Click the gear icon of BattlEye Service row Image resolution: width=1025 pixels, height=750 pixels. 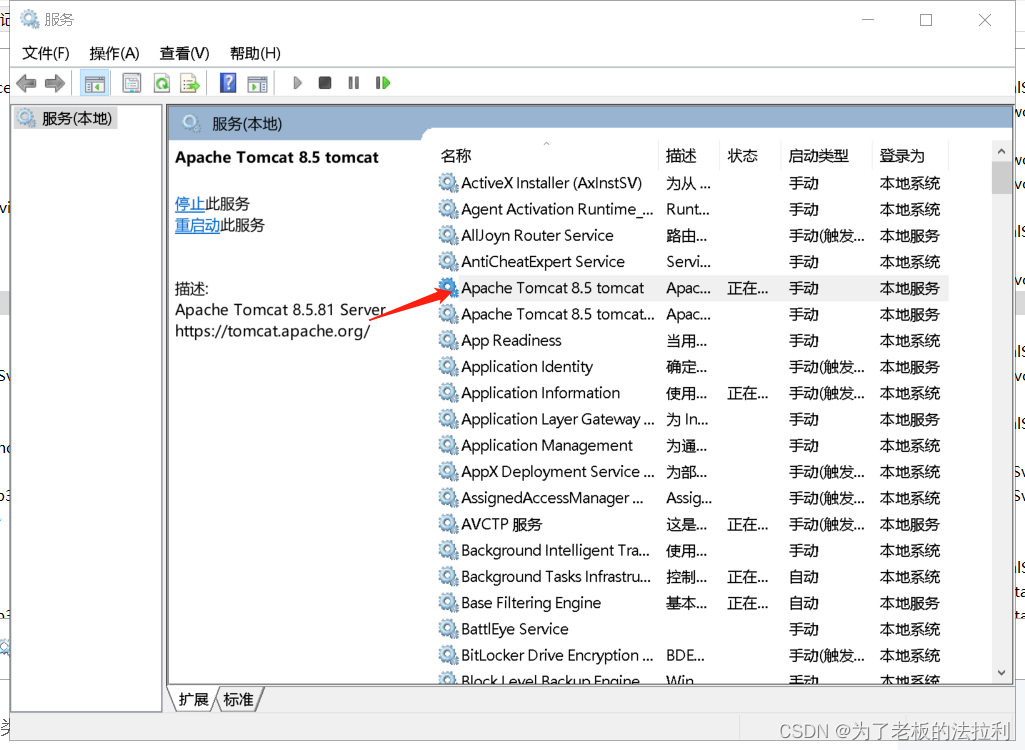(x=448, y=628)
